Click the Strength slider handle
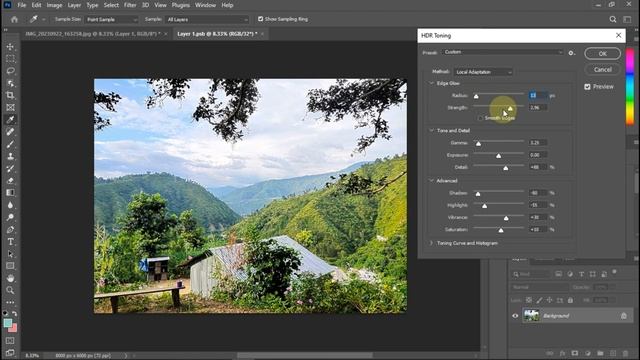The width and height of the screenshot is (640, 360). point(510,109)
